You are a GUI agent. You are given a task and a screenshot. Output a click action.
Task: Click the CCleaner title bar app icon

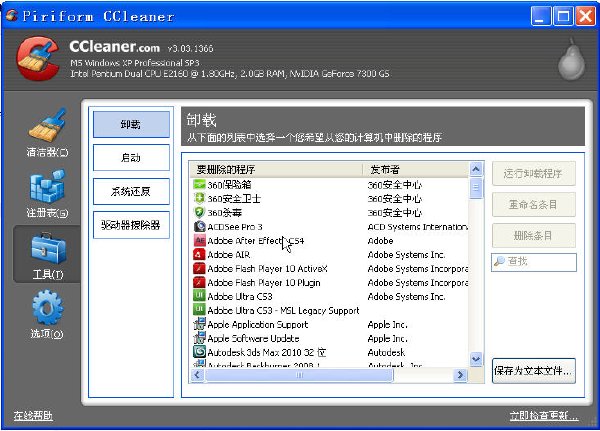(12, 16)
